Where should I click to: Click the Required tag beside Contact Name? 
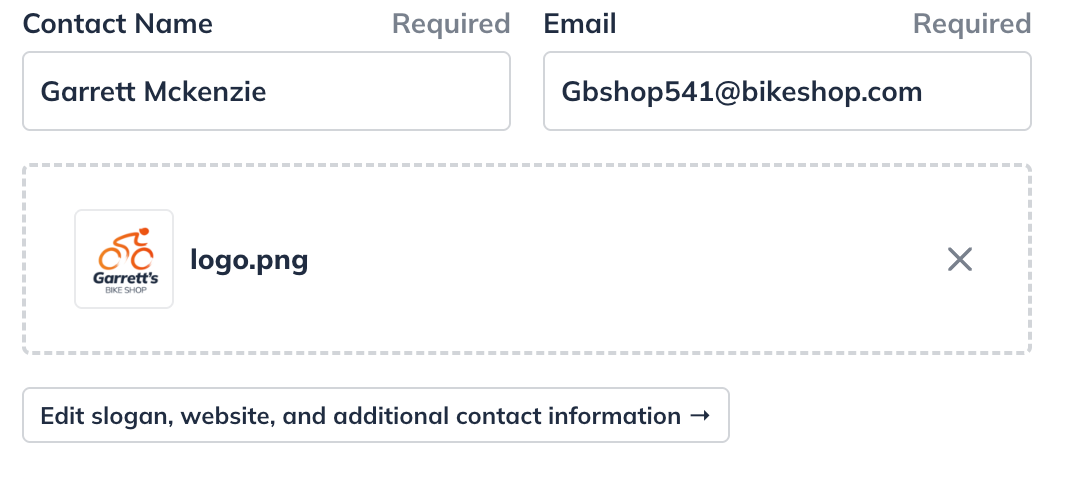(x=451, y=24)
